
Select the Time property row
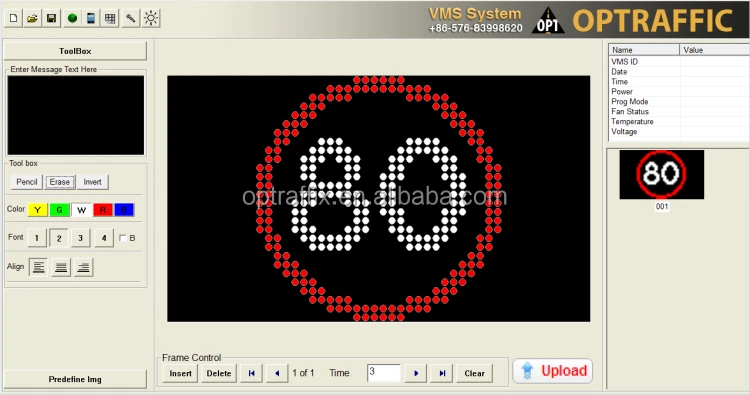pyautogui.click(x=679, y=82)
